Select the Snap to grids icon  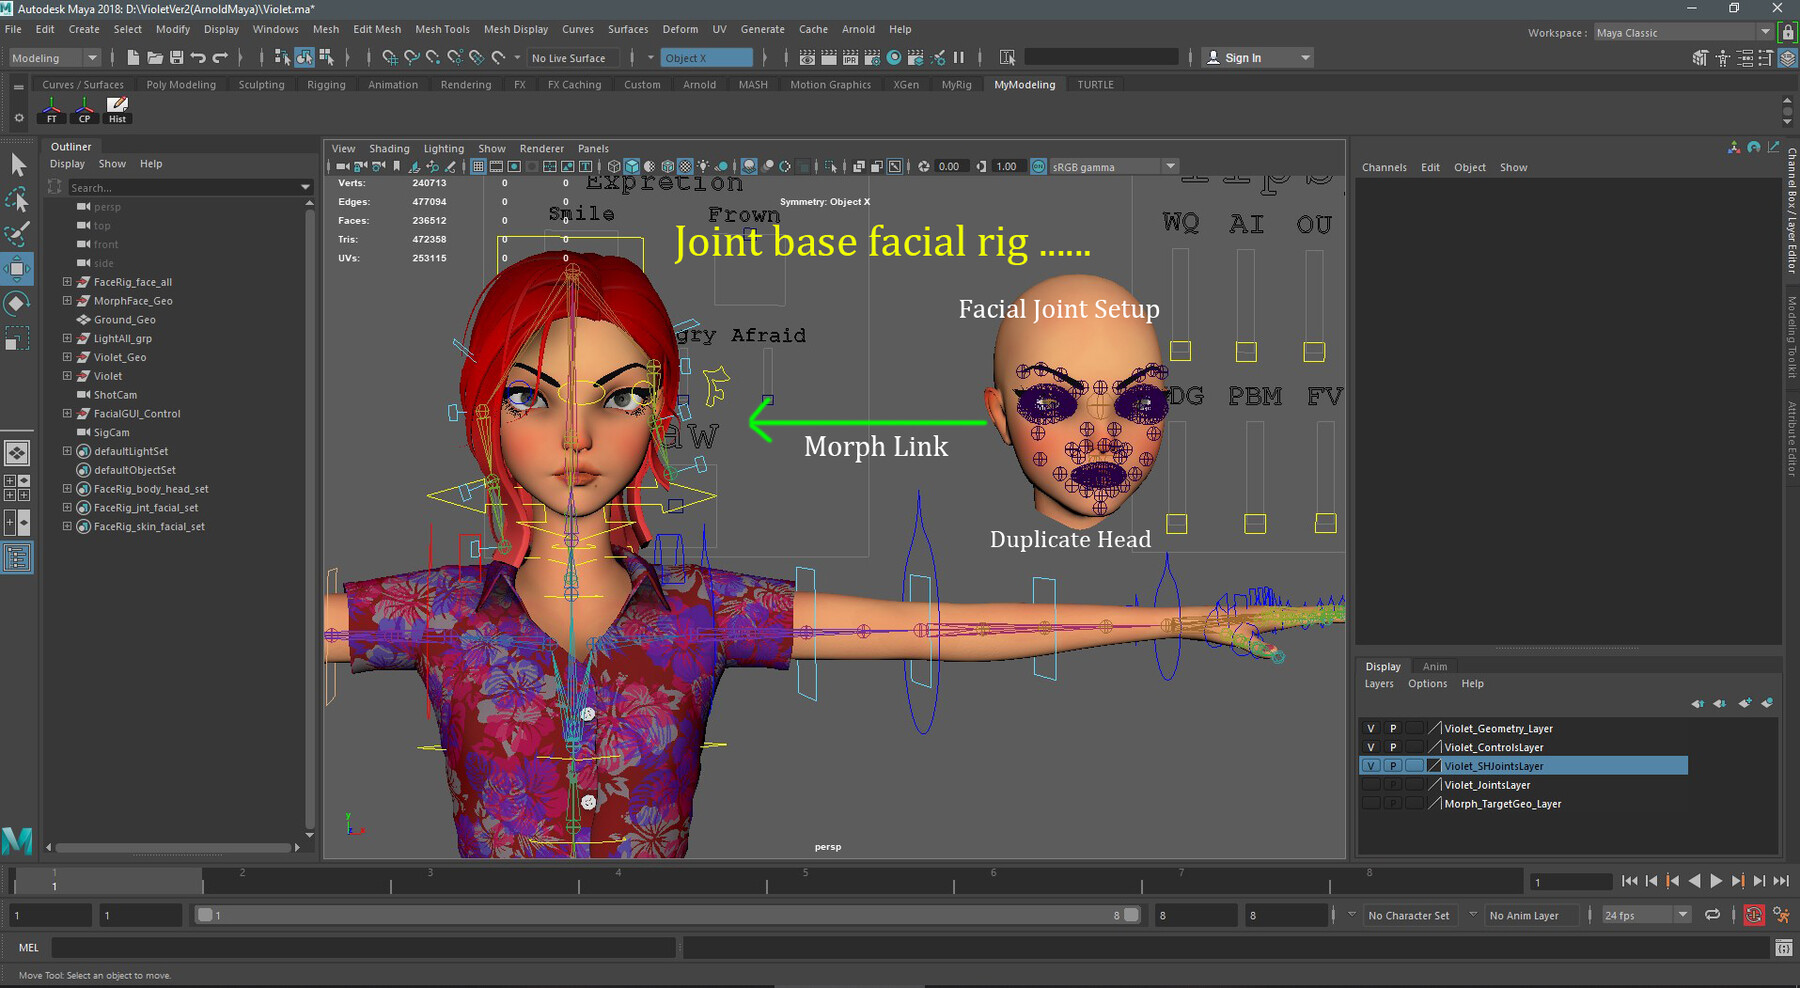click(391, 57)
